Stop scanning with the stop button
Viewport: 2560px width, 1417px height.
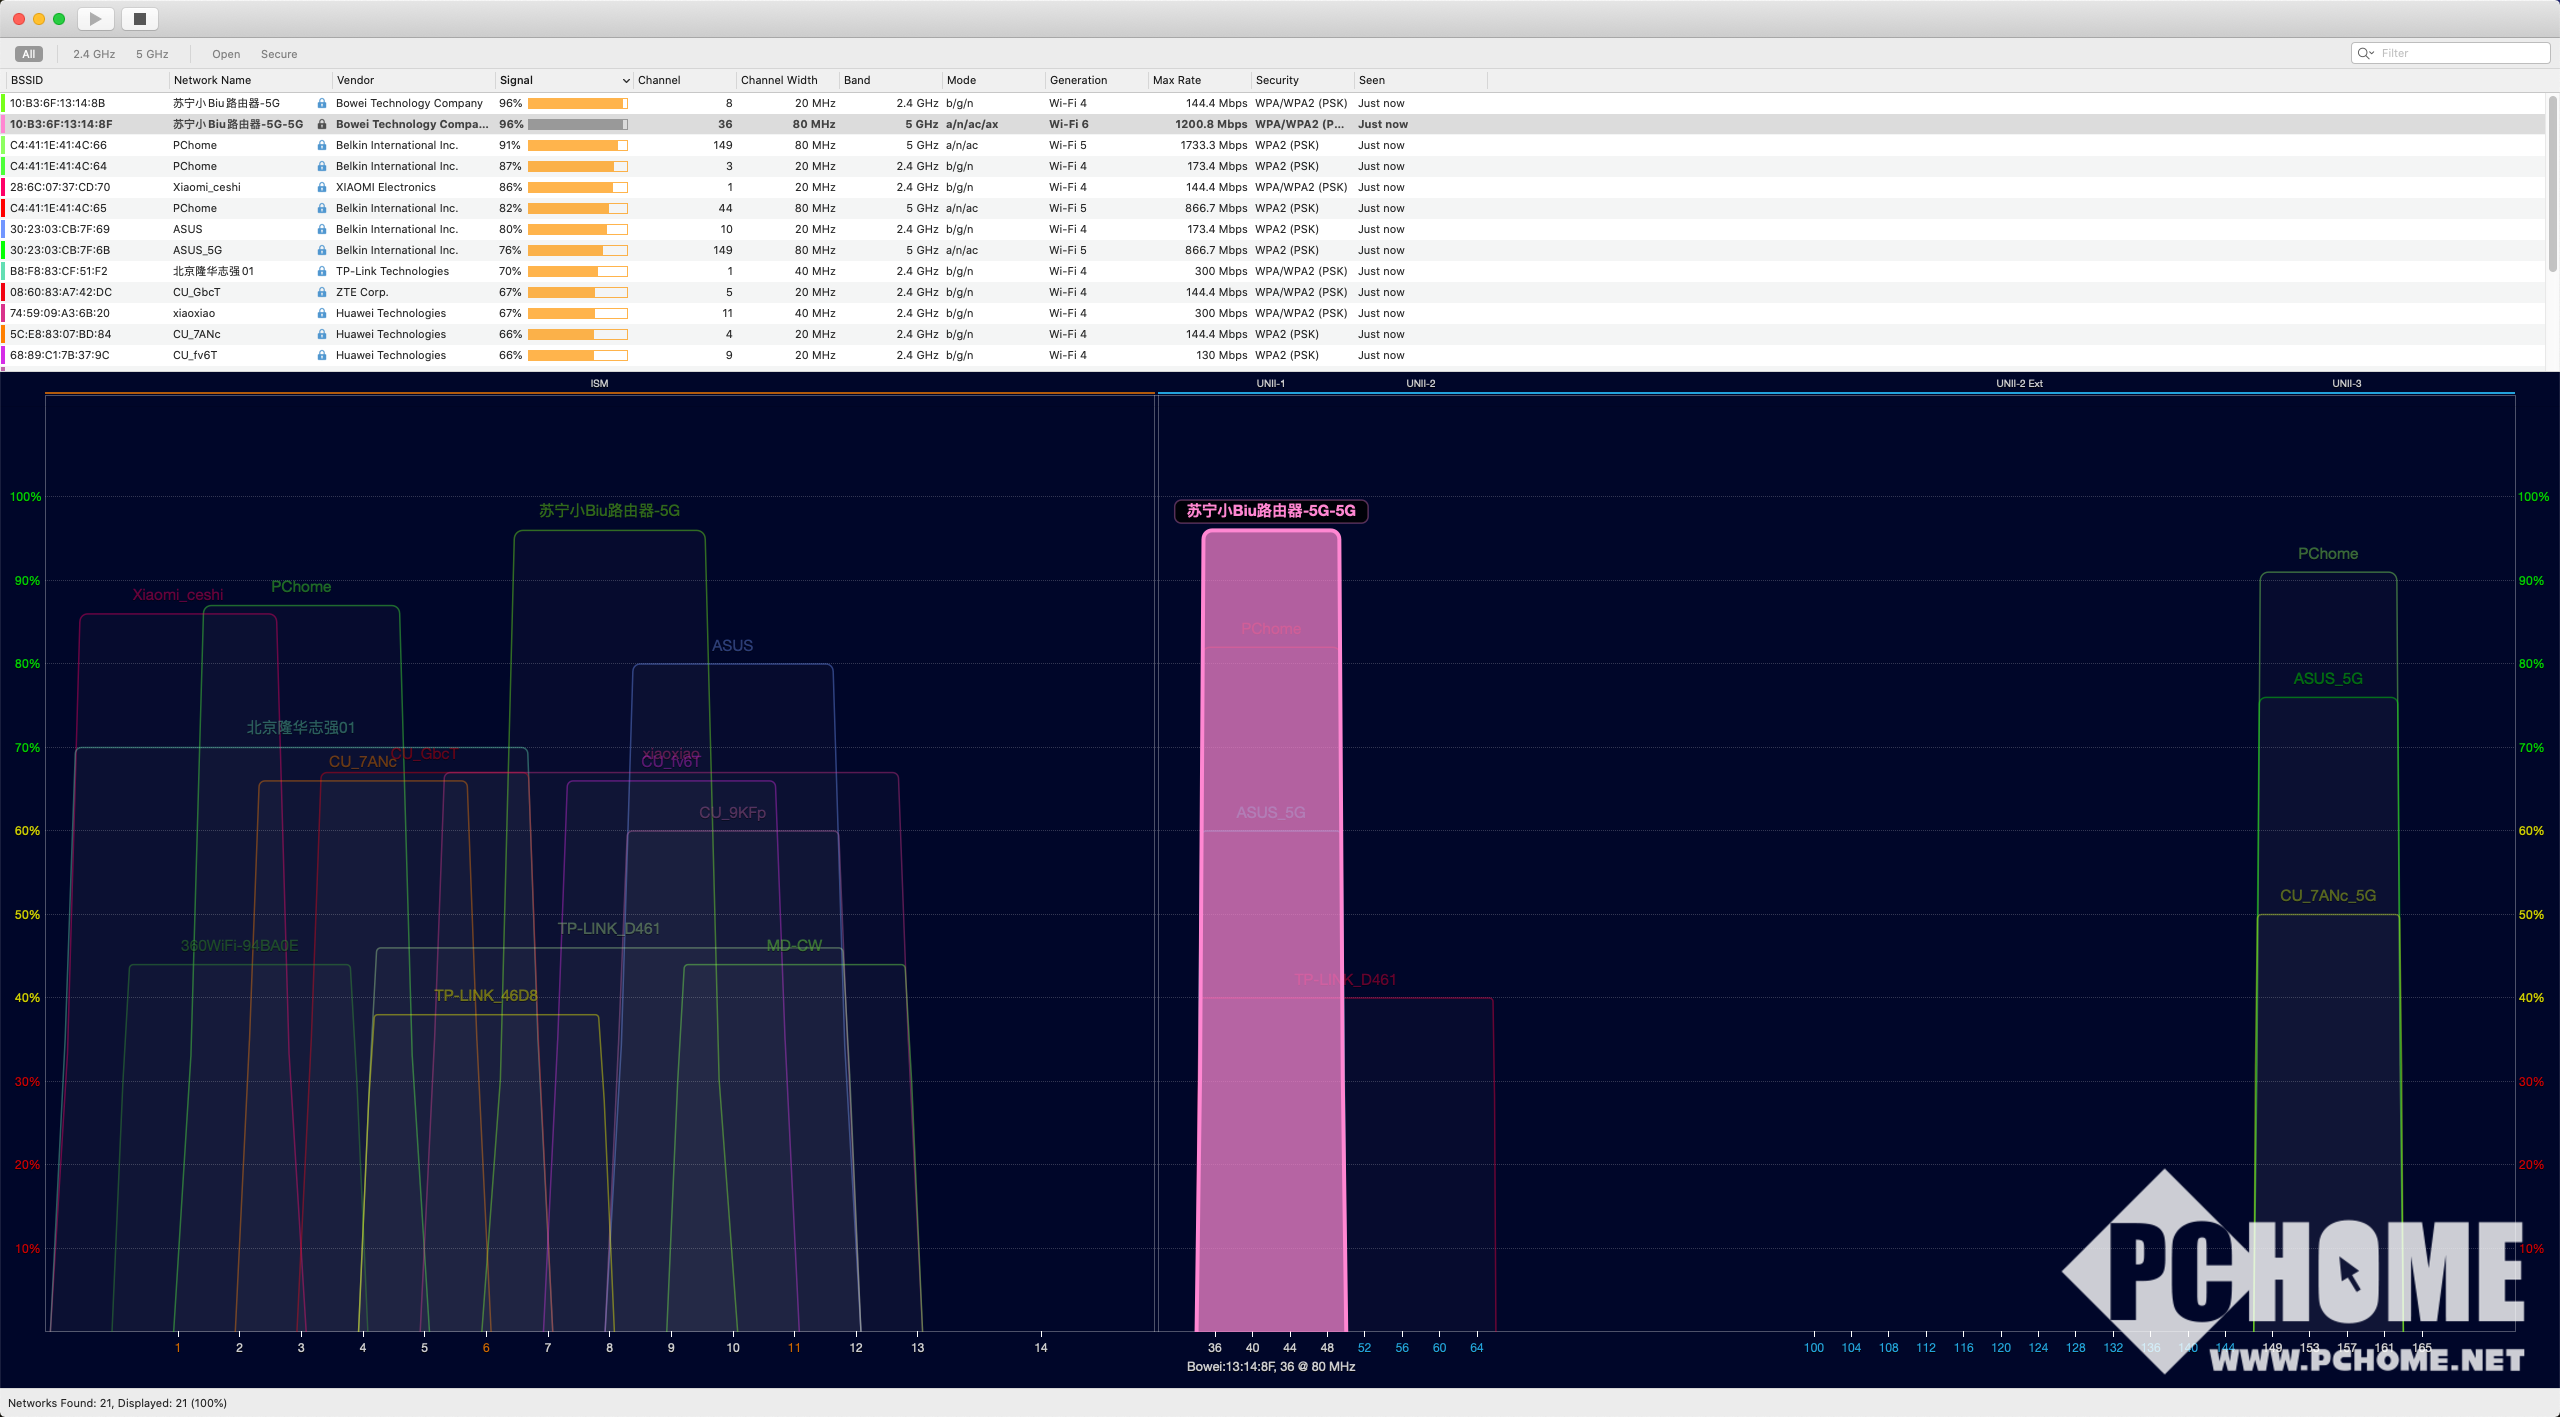click(140, 18)
